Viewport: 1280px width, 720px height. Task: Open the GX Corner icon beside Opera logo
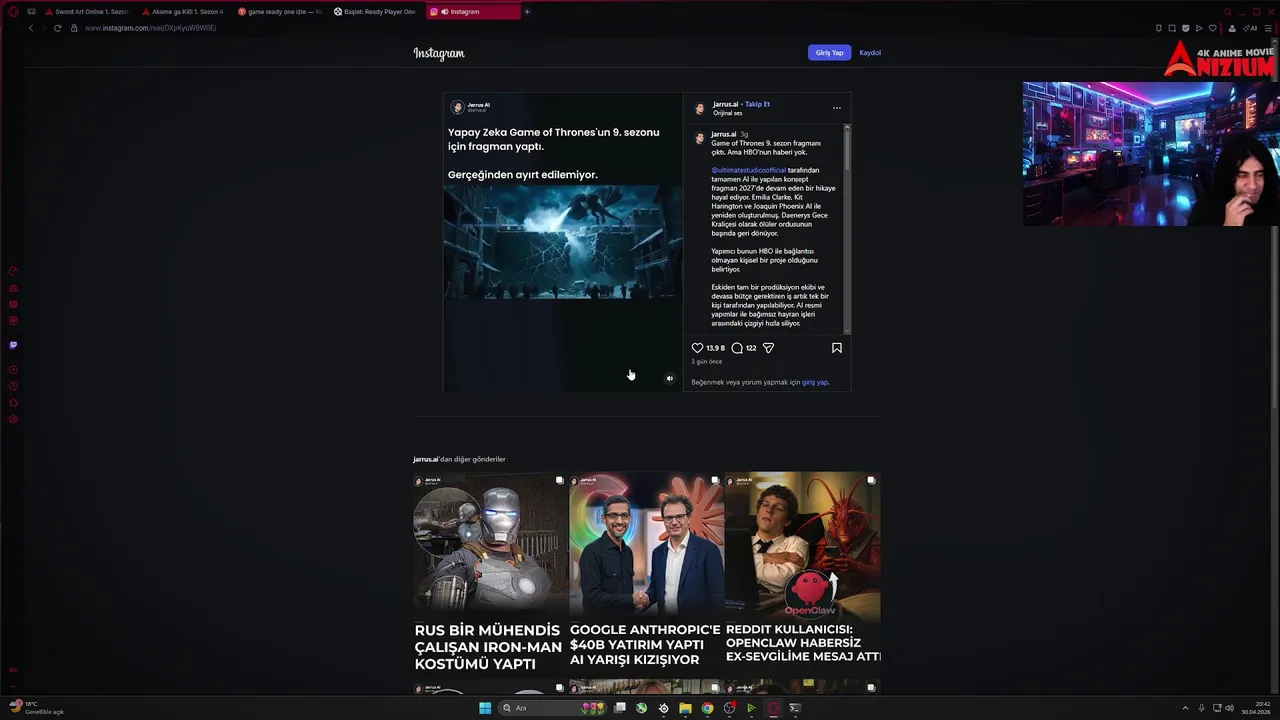(31, 12)
